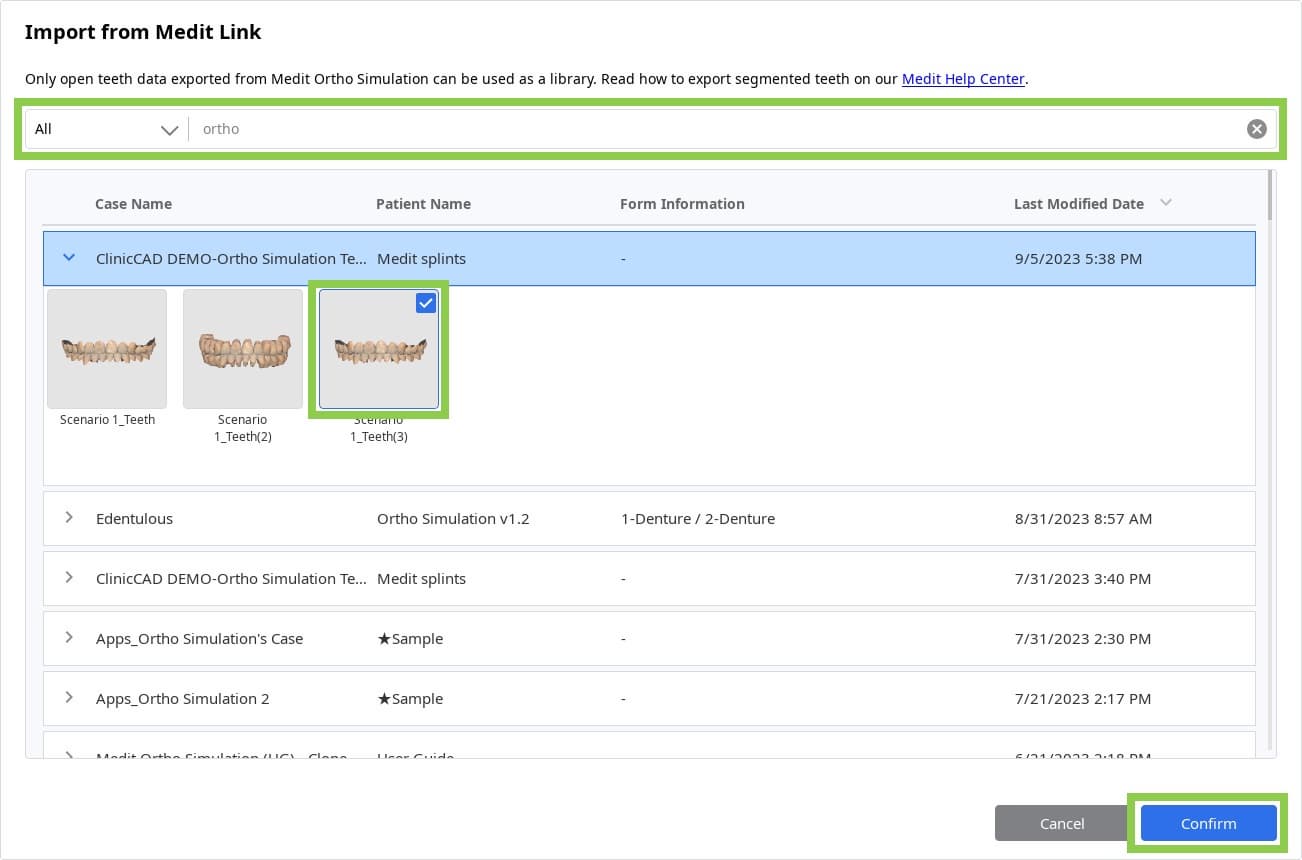The width and height of the screenshot is (1302, 860).
Task: Confirm the import selection
Action: point(1208,823)
